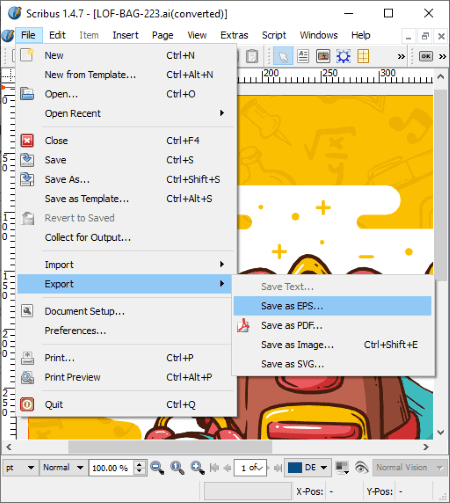The image size is (450, 503).
Task: Open the page number selector dropdown
Action: click(250, 468)
